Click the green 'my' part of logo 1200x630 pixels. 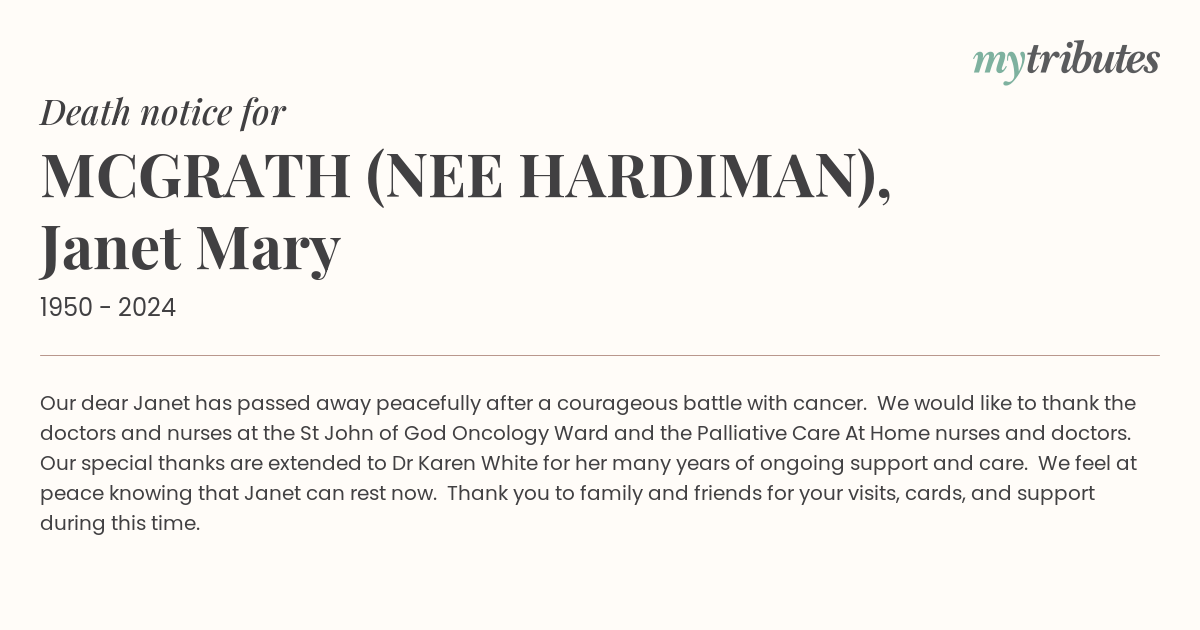[x=998, y=65]
